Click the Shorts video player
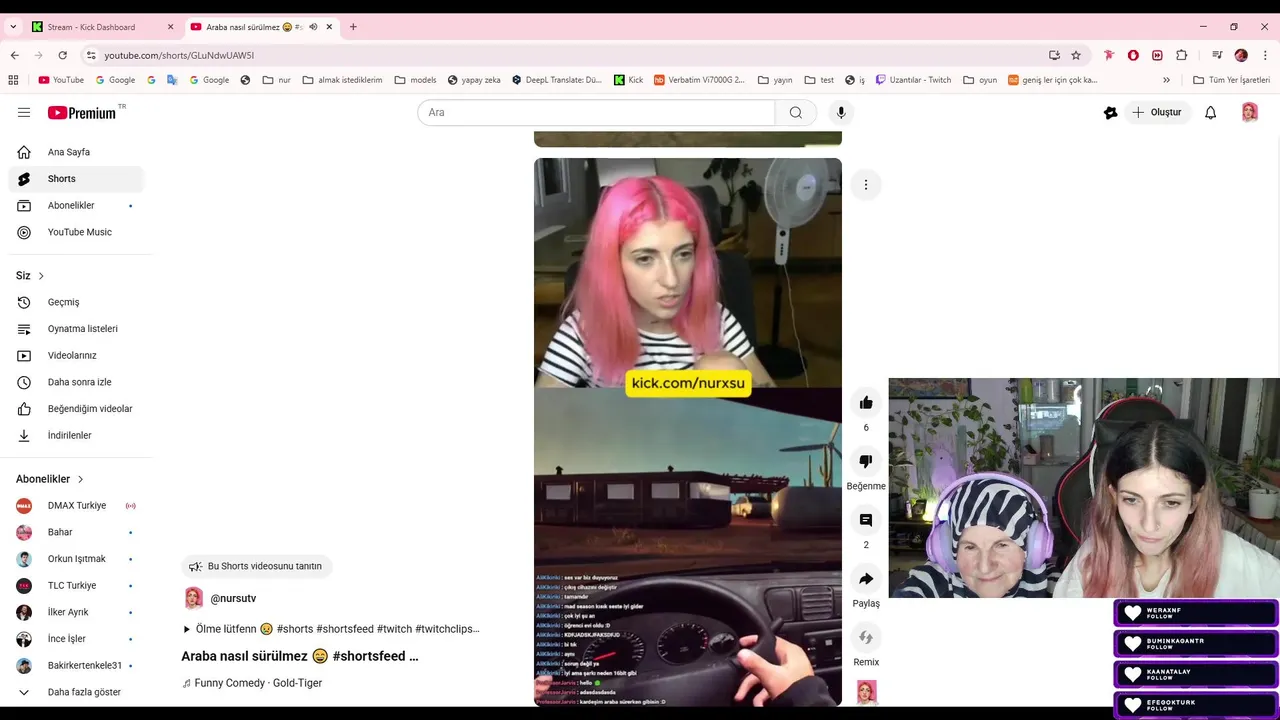The image size is (1280, 720). click(688, 432)
